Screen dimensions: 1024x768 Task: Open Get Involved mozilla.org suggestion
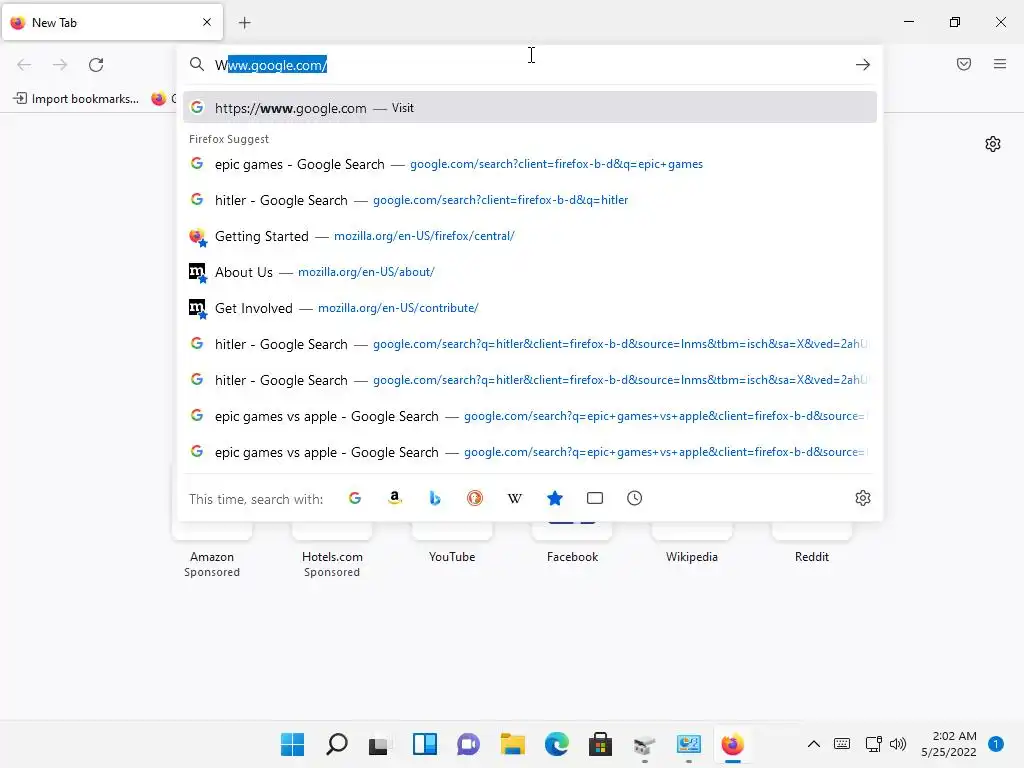coord(530,308)
